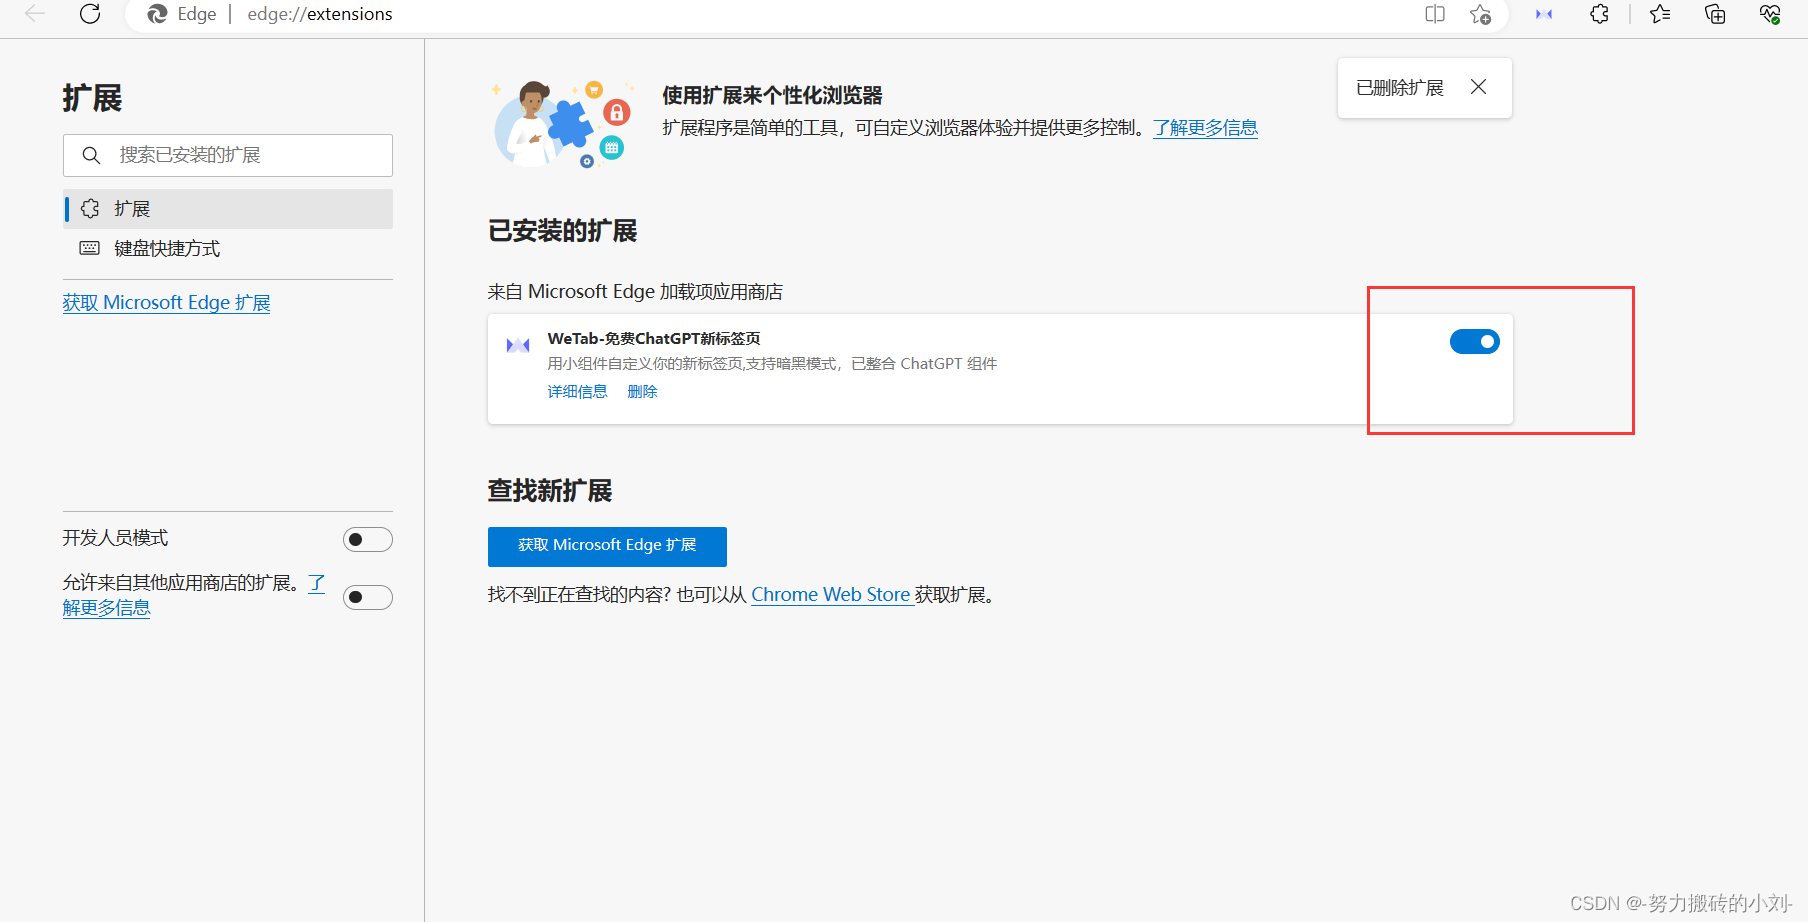Open Browser essentials heart icon
The width and height of the screenshot is (1808, 922).
point(1770,14)
